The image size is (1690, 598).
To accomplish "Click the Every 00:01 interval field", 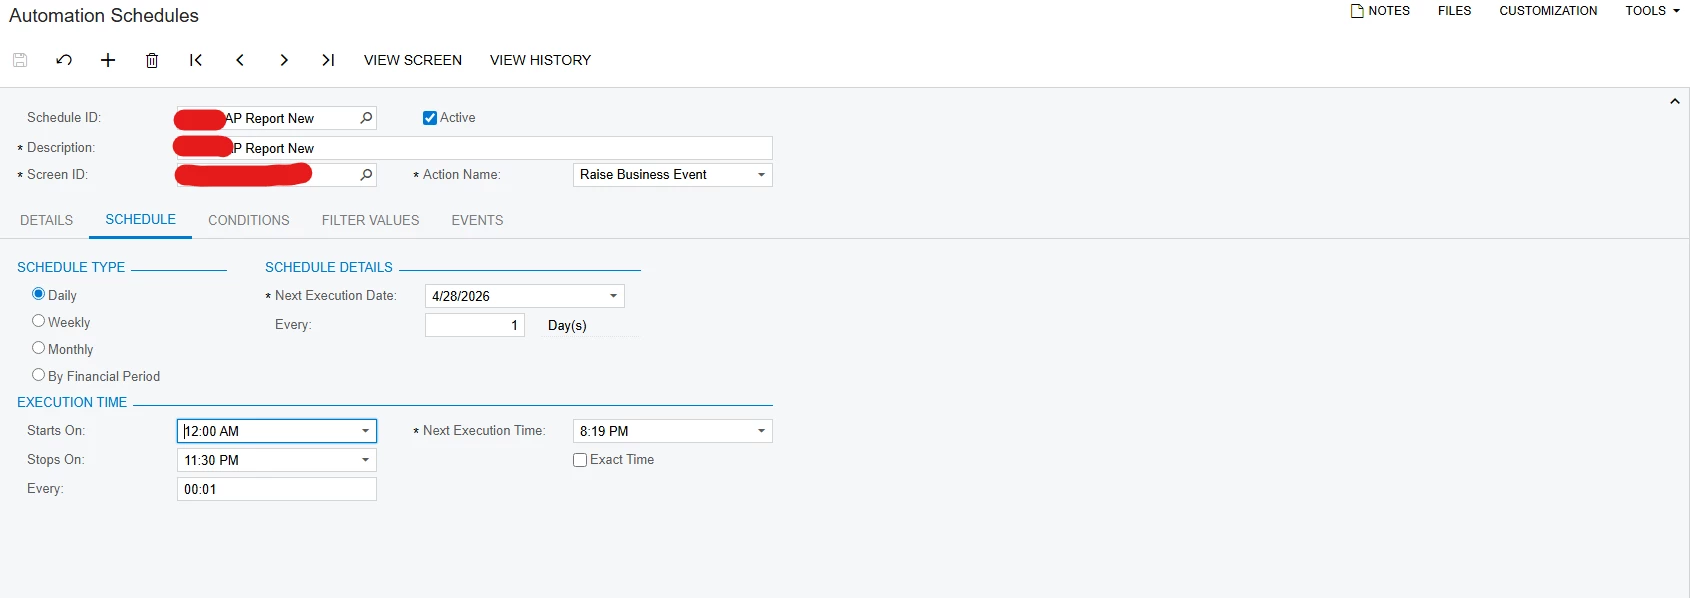I will point(277,489).
